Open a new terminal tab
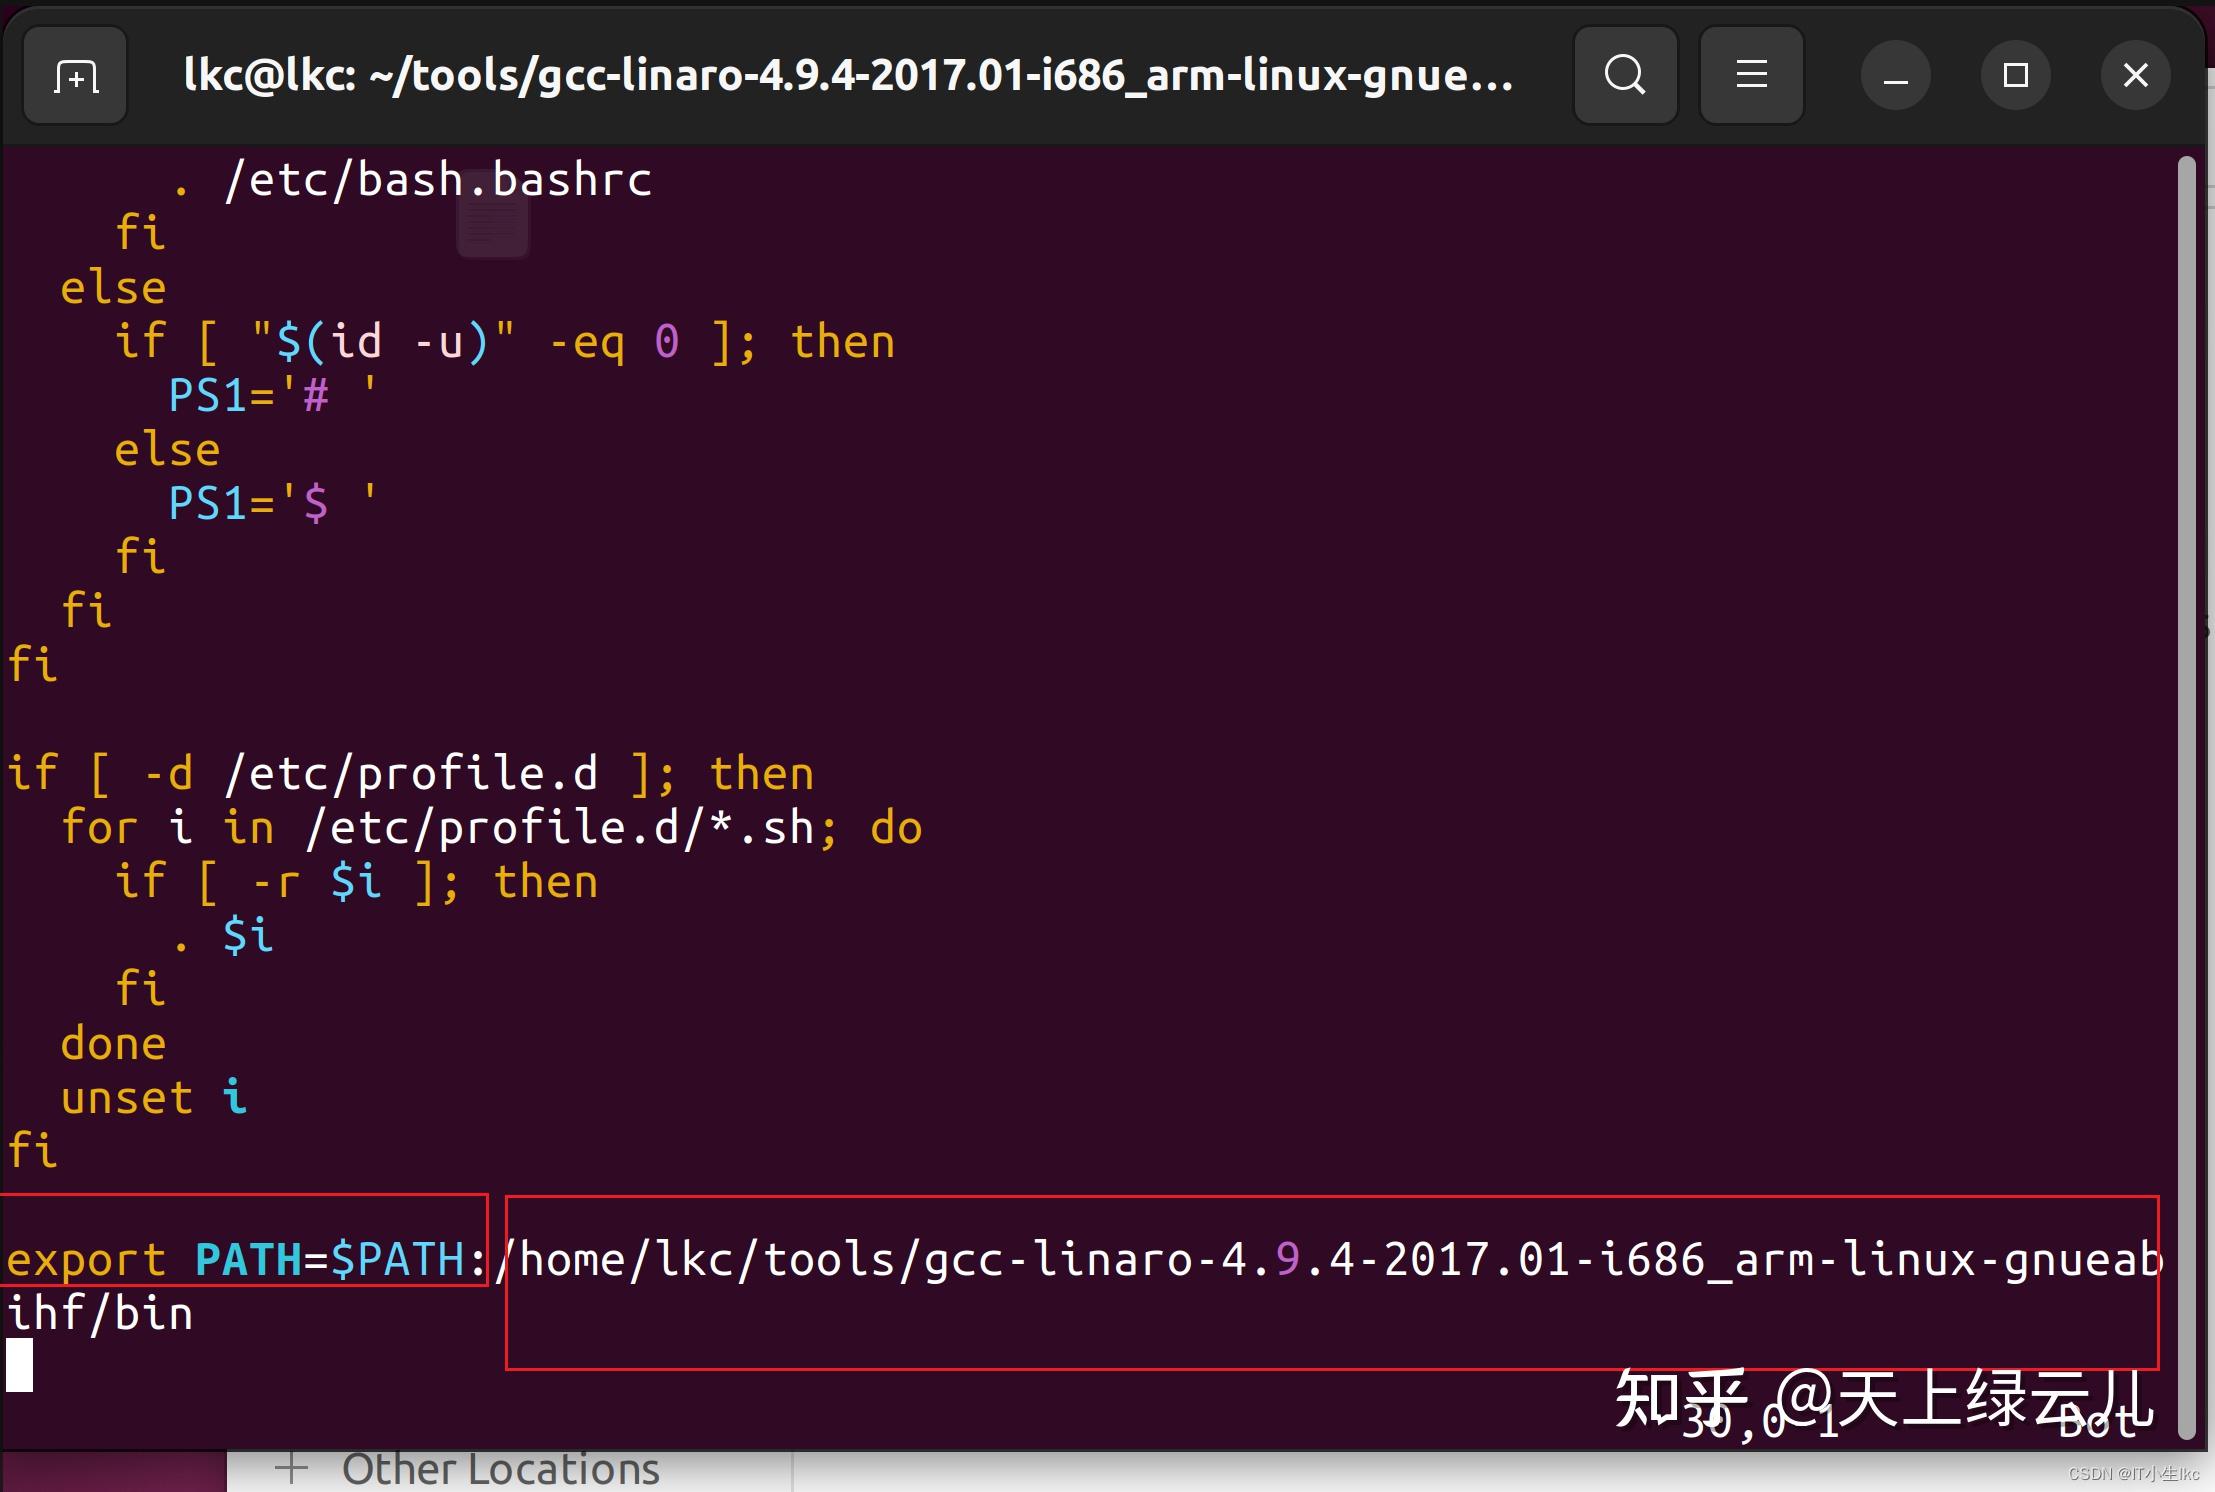 [74, 75]
